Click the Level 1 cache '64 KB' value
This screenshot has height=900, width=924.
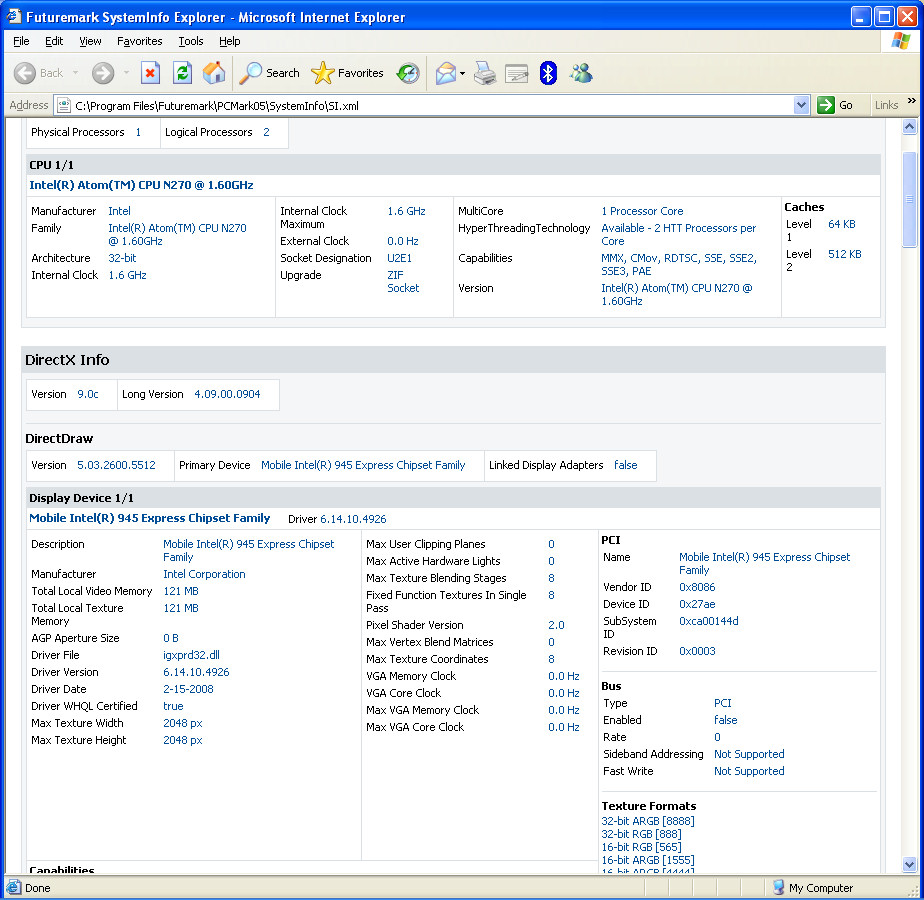click(x=842, y=224)
